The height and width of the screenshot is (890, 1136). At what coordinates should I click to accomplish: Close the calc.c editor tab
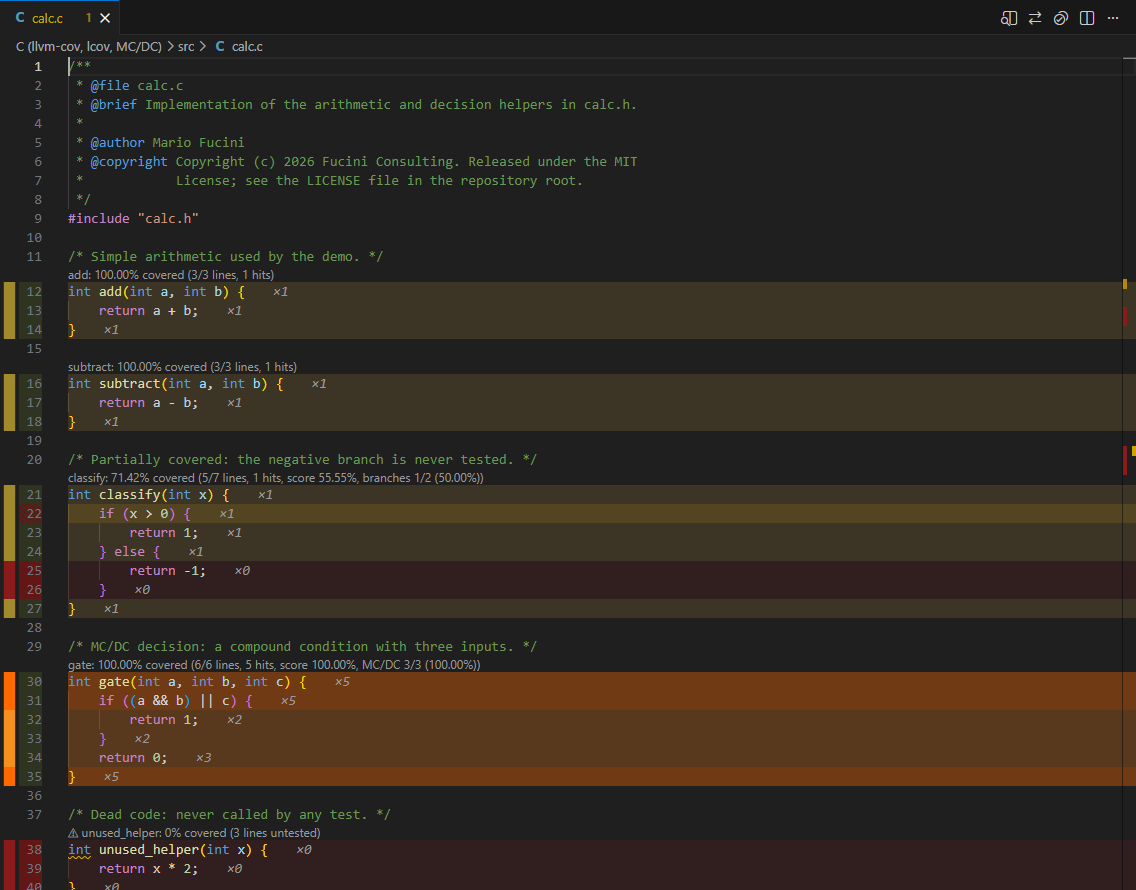(105, 18)
